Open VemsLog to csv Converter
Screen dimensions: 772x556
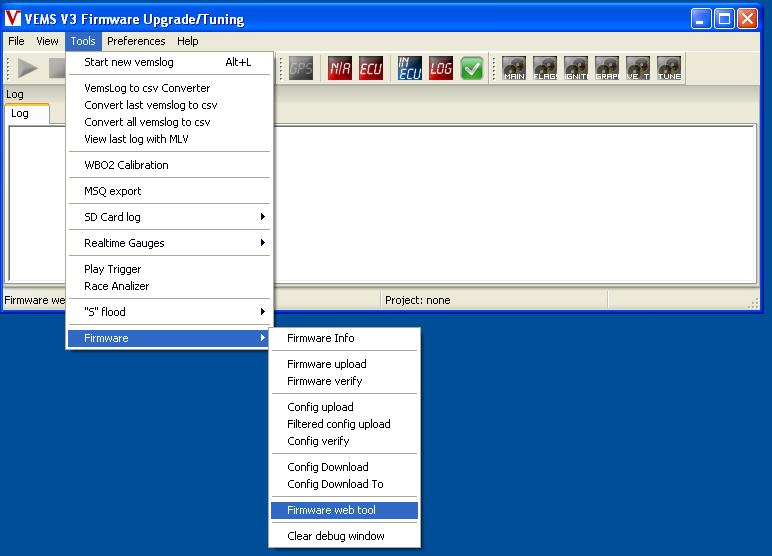click(169, 88)
